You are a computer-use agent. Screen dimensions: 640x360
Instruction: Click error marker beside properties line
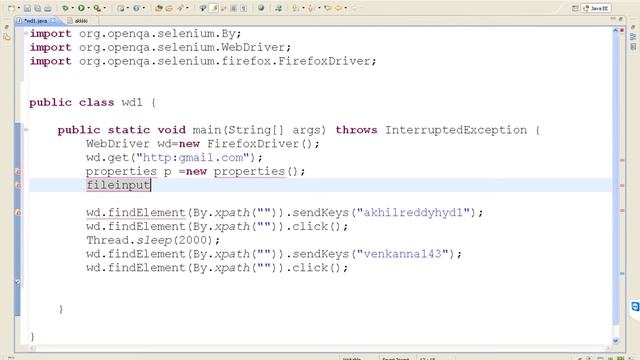tap(18, 171)
